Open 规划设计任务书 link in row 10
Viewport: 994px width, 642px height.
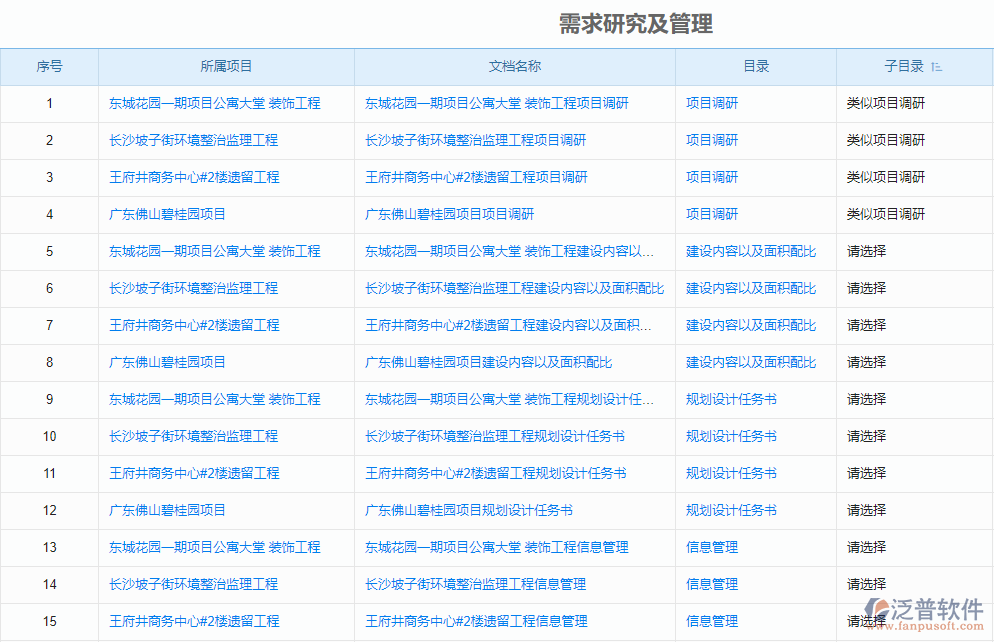click(x=730, y=436)
